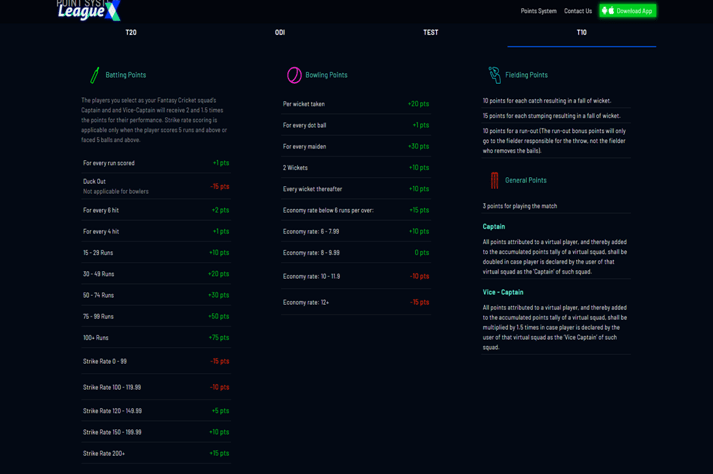Switch to the T20 tab
Viewport: 713px width, 474px height.
click(131, 33)
